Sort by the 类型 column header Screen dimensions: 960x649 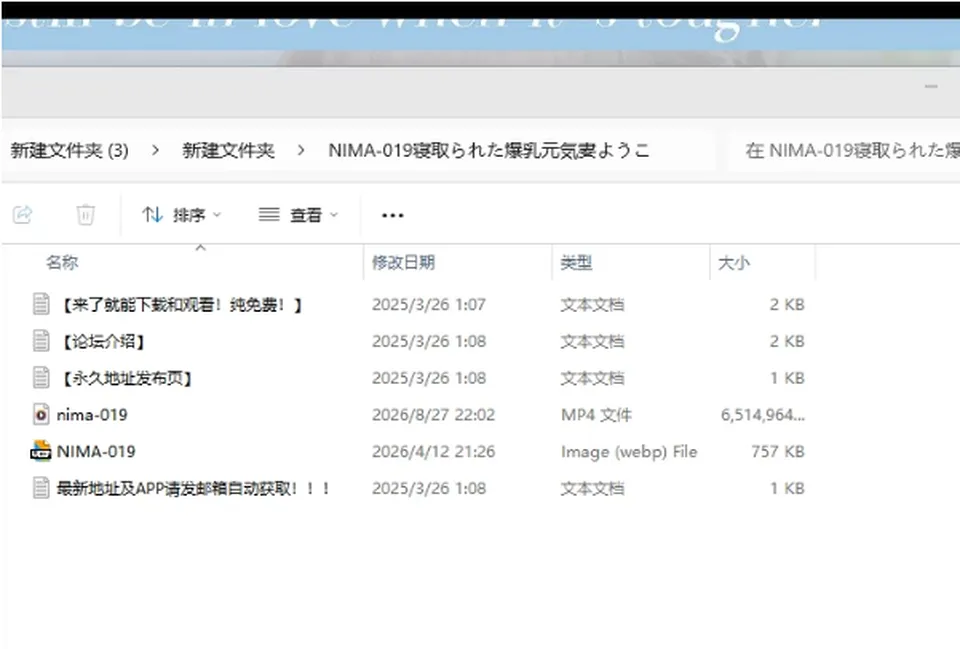pyautogui.click(x=576, y=263)
